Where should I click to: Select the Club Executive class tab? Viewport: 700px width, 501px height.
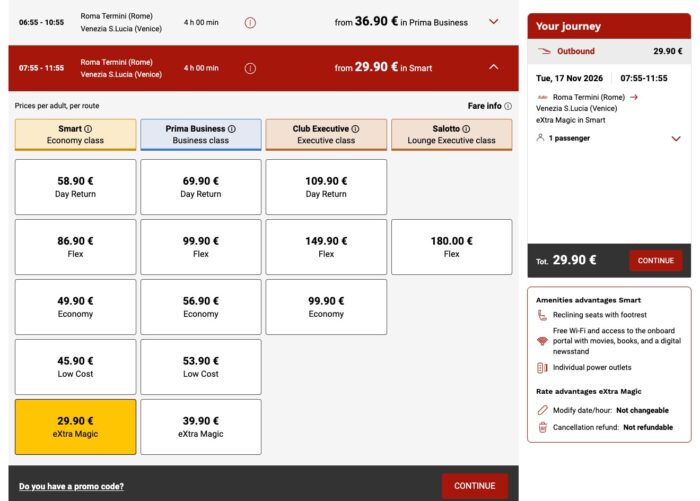tap(326, 134)
